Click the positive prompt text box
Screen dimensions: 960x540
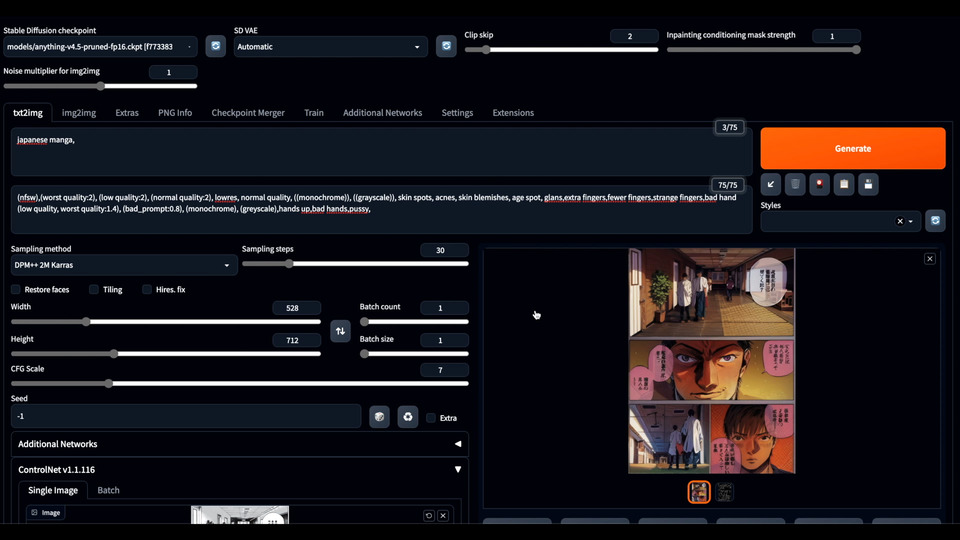pos(381,152)
